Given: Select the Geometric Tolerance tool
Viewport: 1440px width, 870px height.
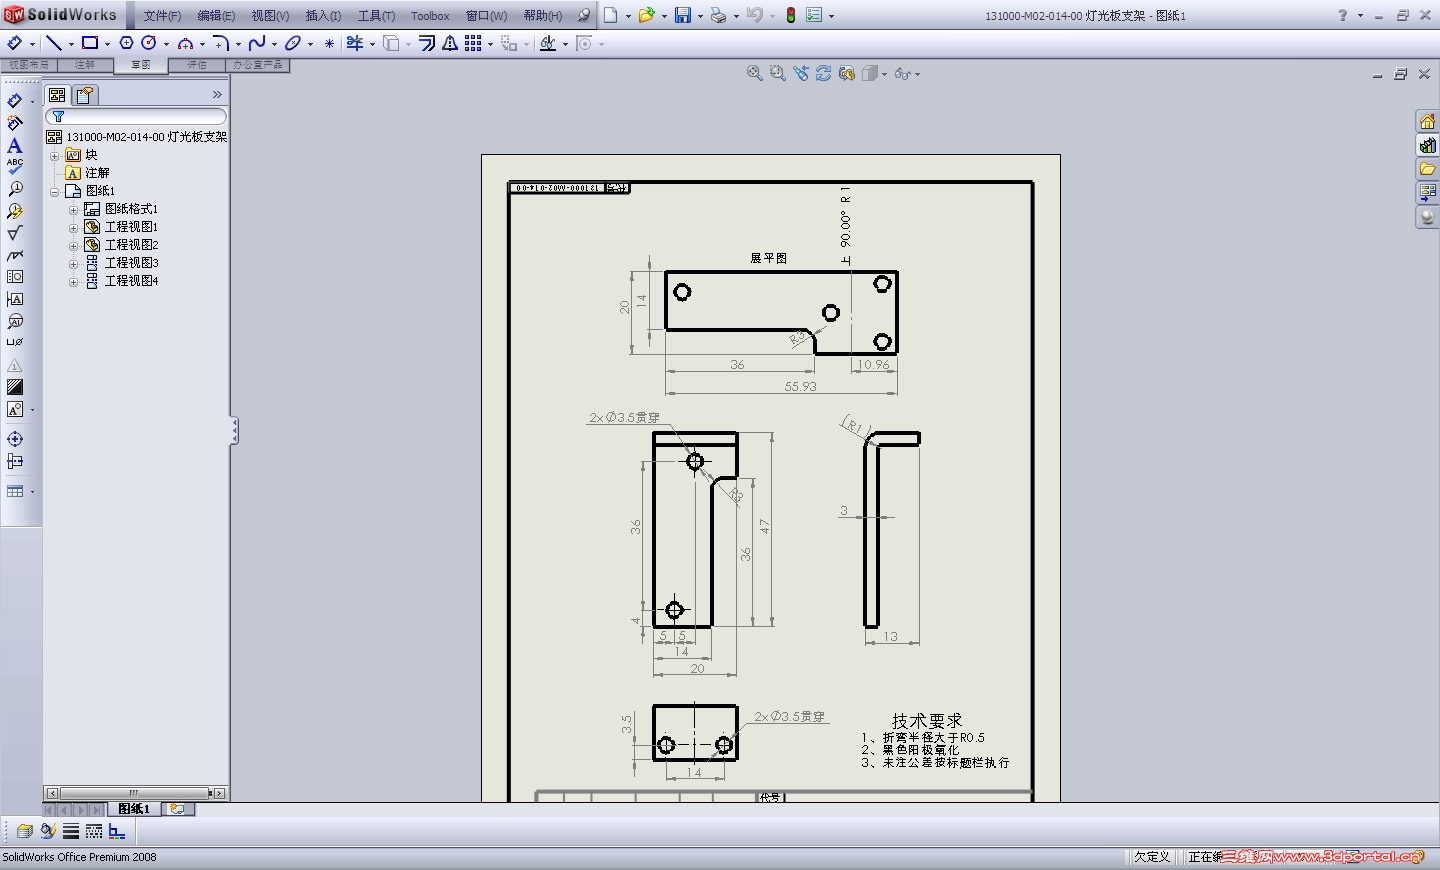Looking at the screenshot, I should 15,277.
